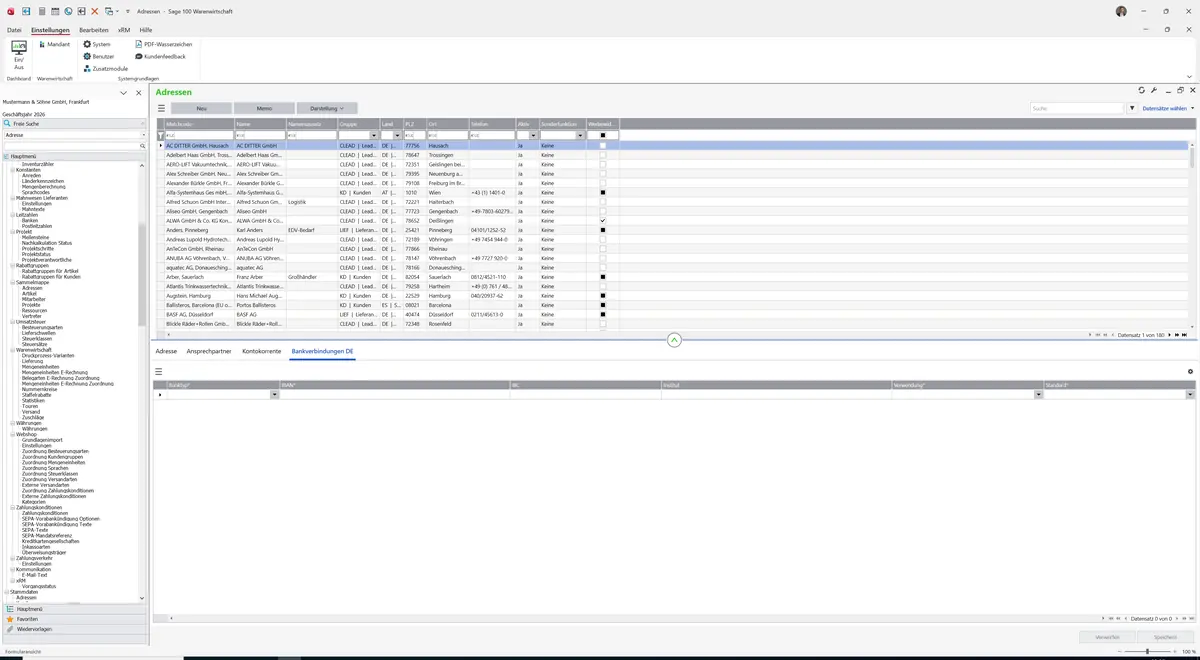The image size is (1200, 660).
Task: Toggle Werbewid checkbox for BASF AG, Düsseldorf
Action: (x=602, y=315)
